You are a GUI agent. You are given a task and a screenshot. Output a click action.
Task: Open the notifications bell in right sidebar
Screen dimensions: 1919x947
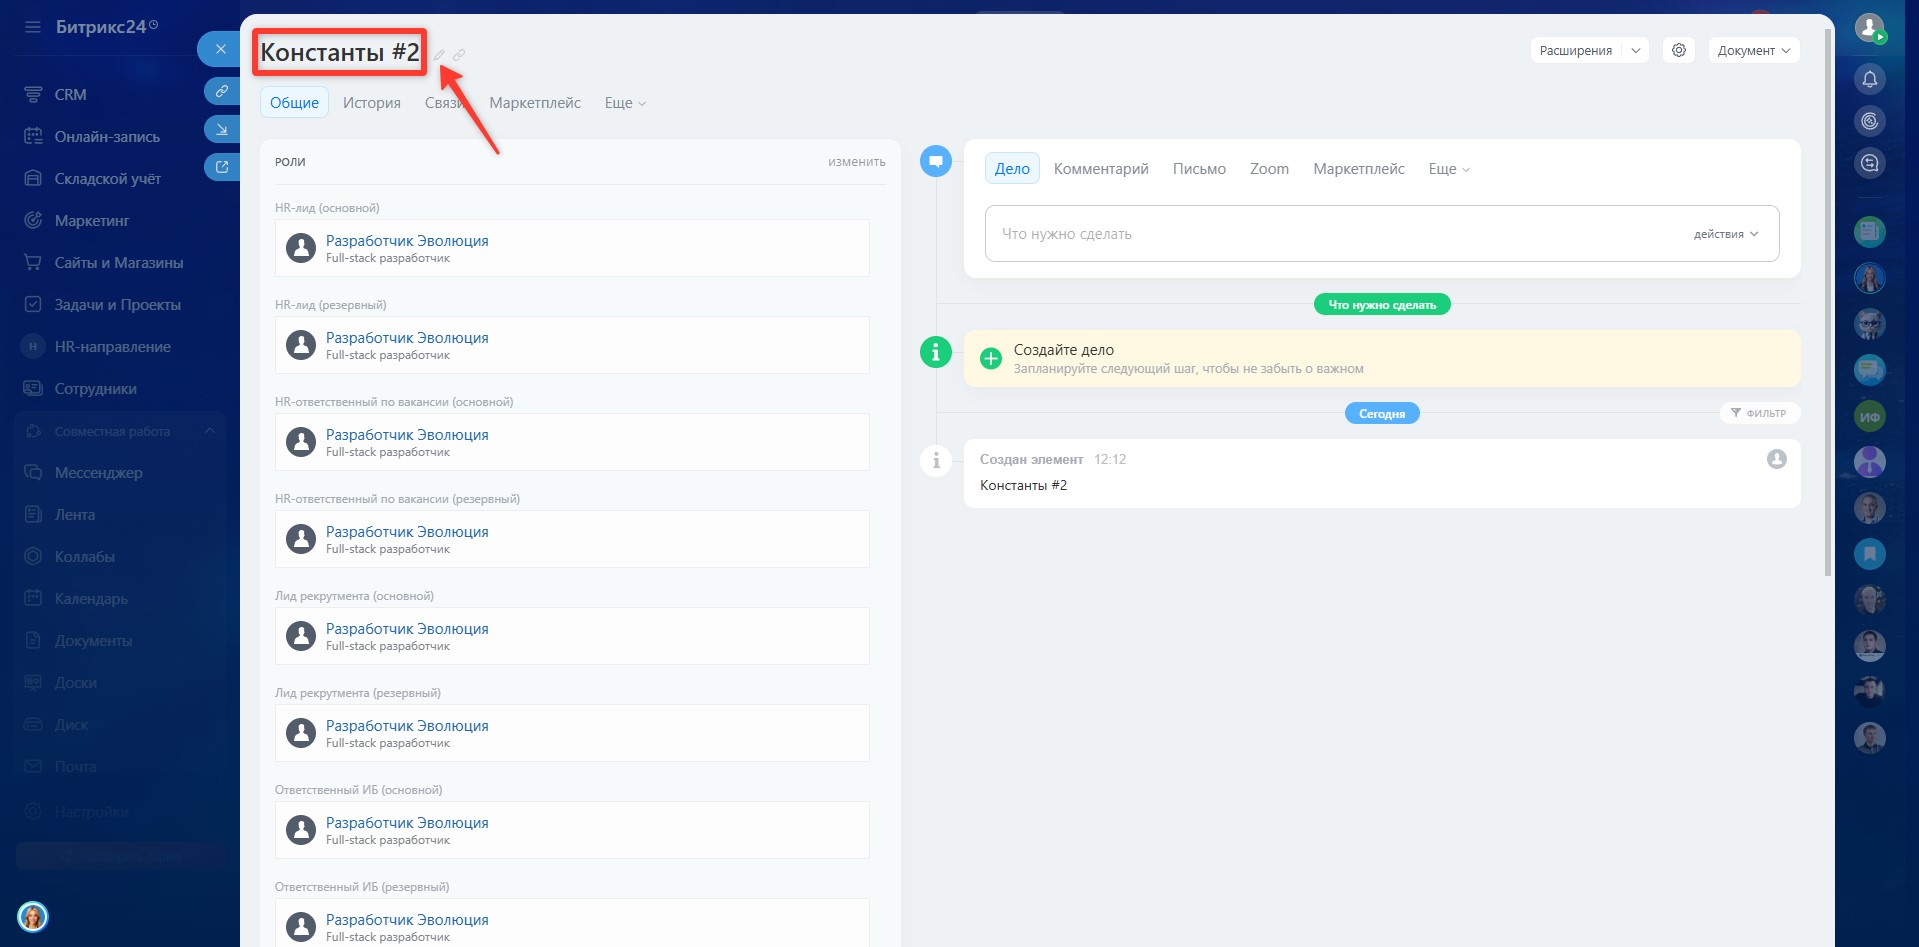click(x=1869, y=79)
